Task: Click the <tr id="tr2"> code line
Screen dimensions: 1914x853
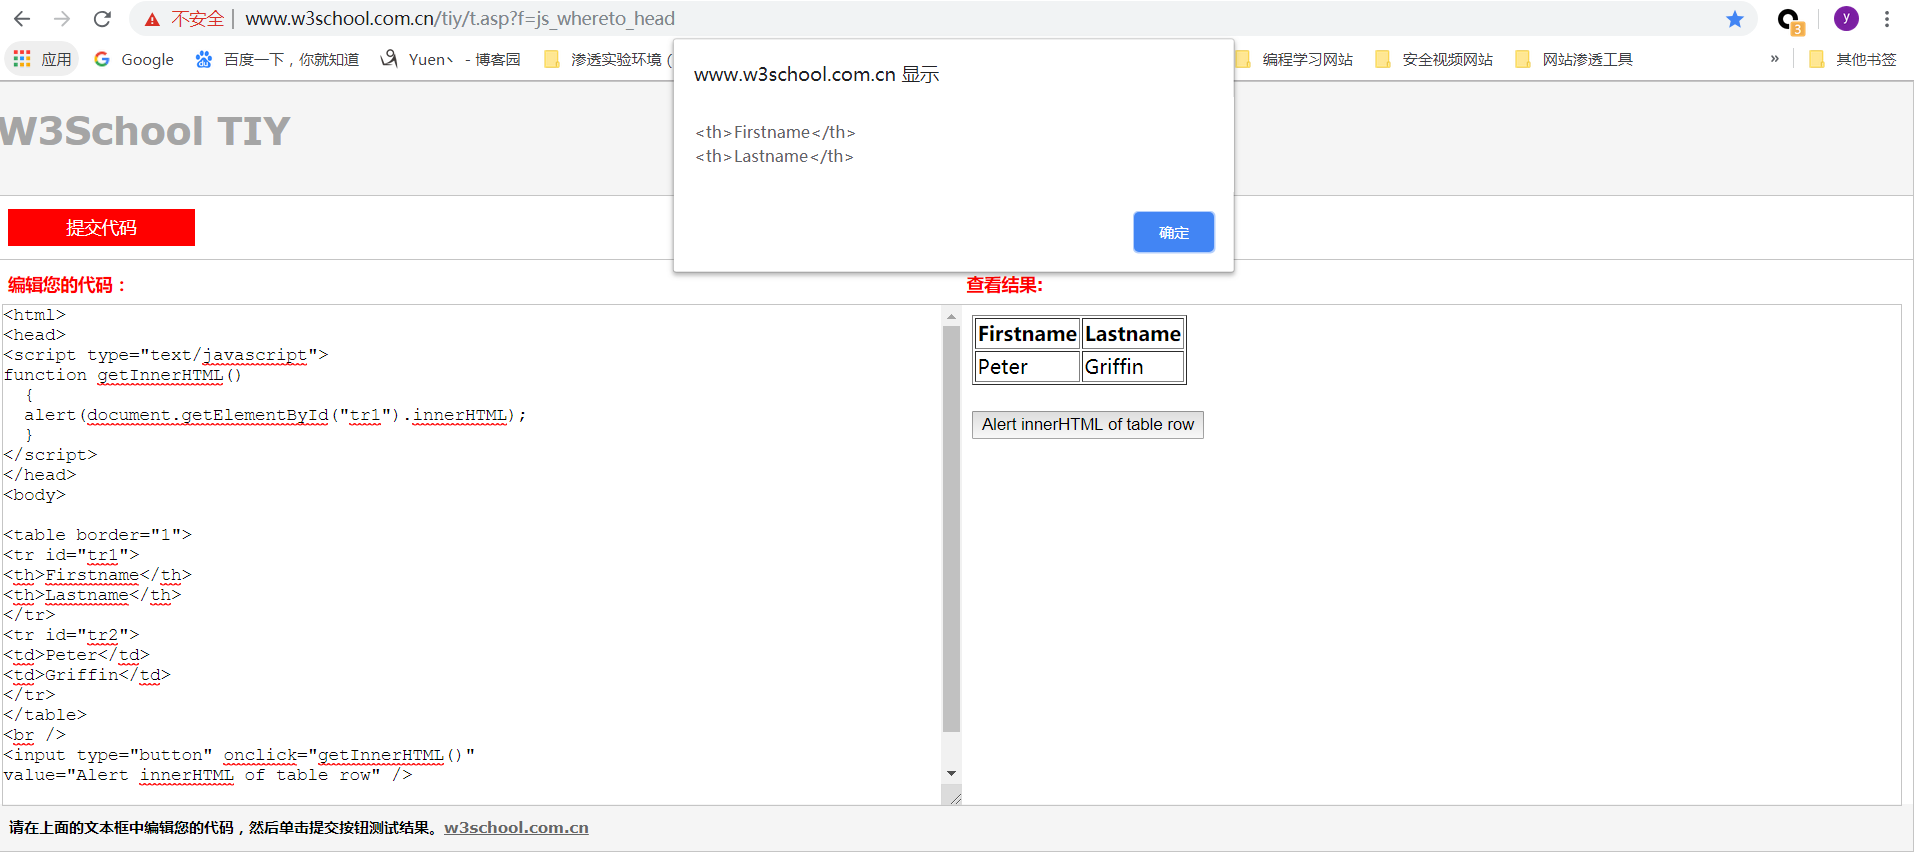Action: tap(72, 635)
